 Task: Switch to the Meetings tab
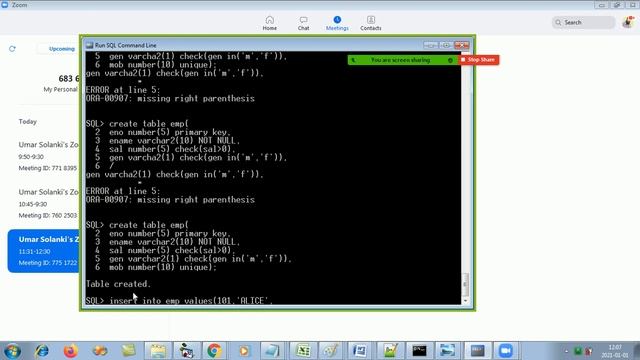337,23
